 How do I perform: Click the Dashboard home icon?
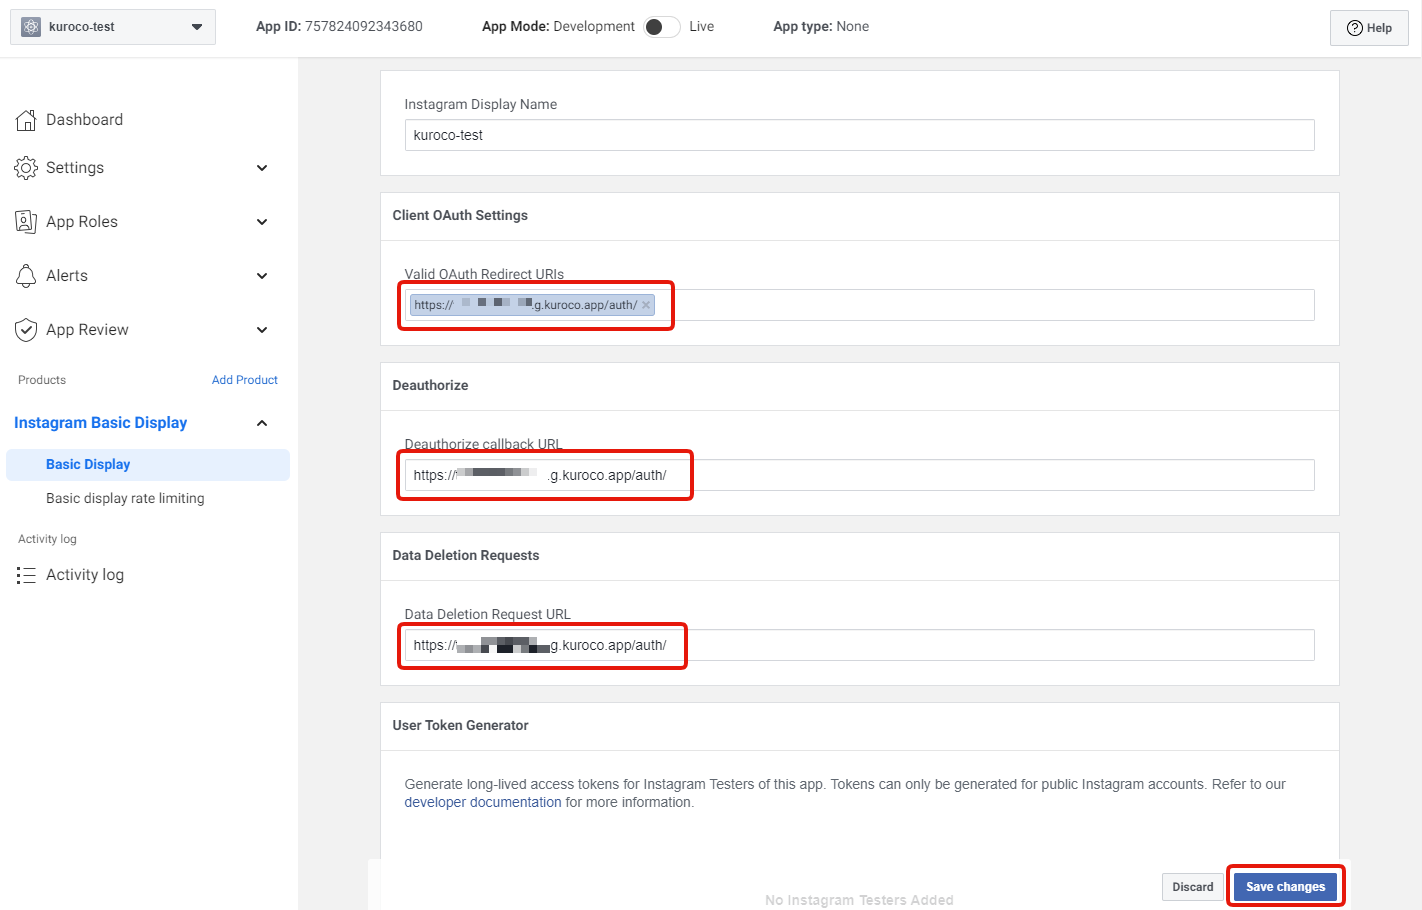26,119
